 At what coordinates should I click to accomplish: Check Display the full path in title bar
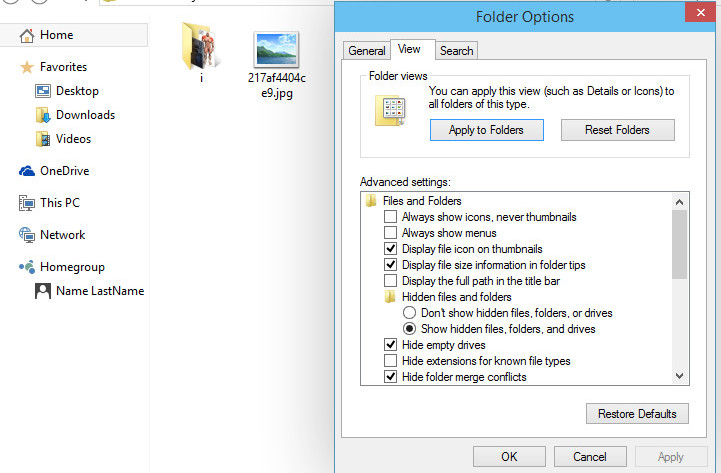pyautogui.click(x=390, y=280)
